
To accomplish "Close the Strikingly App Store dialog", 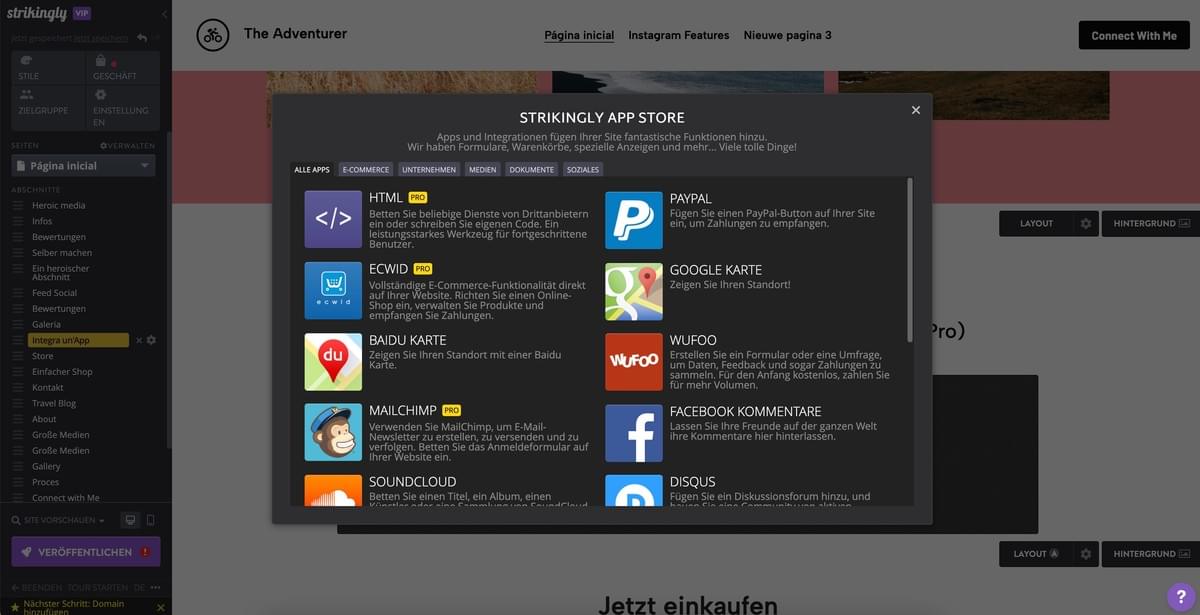I will [x=915, y=110].
